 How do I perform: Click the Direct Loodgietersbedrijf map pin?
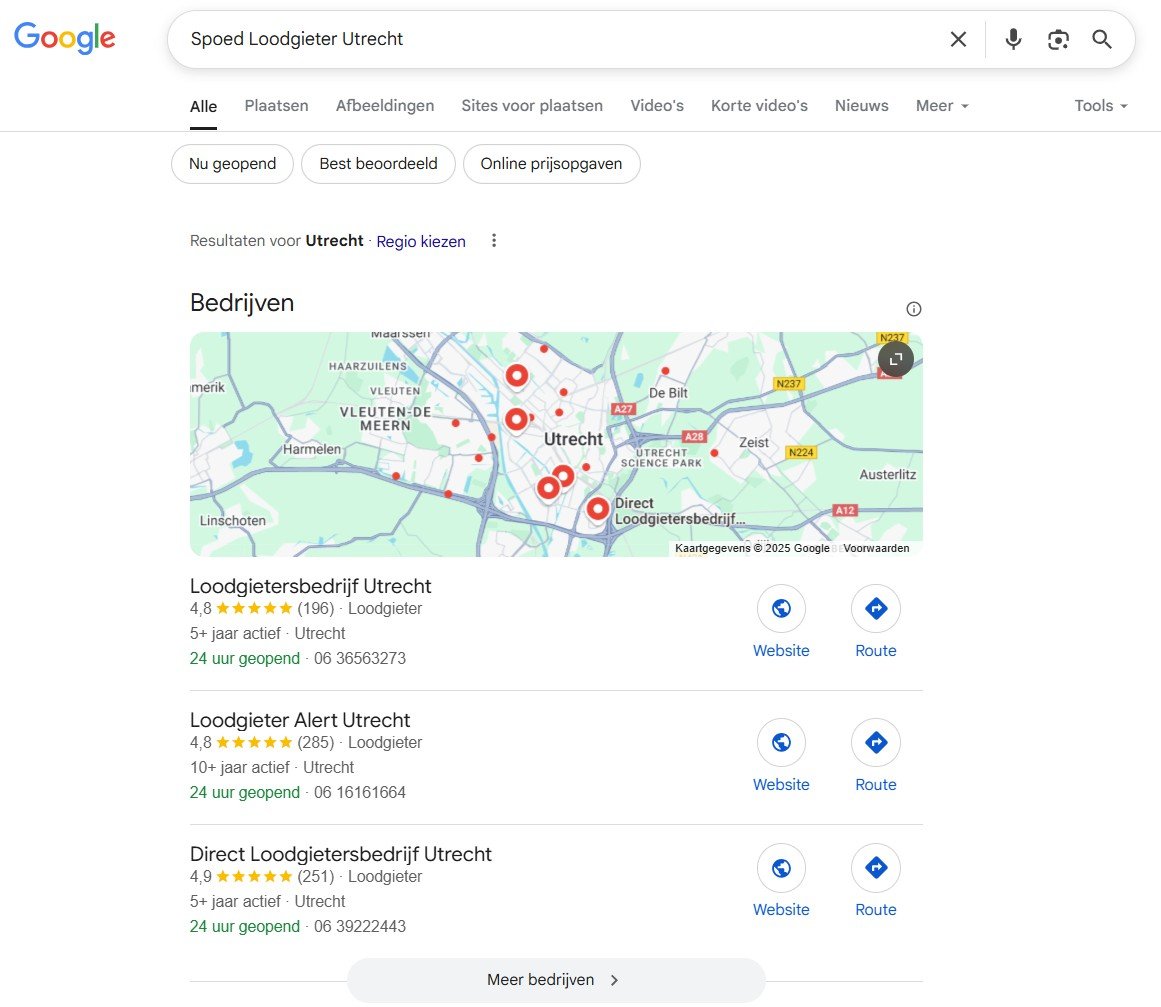pyautogui.click(x=598, y=509)
